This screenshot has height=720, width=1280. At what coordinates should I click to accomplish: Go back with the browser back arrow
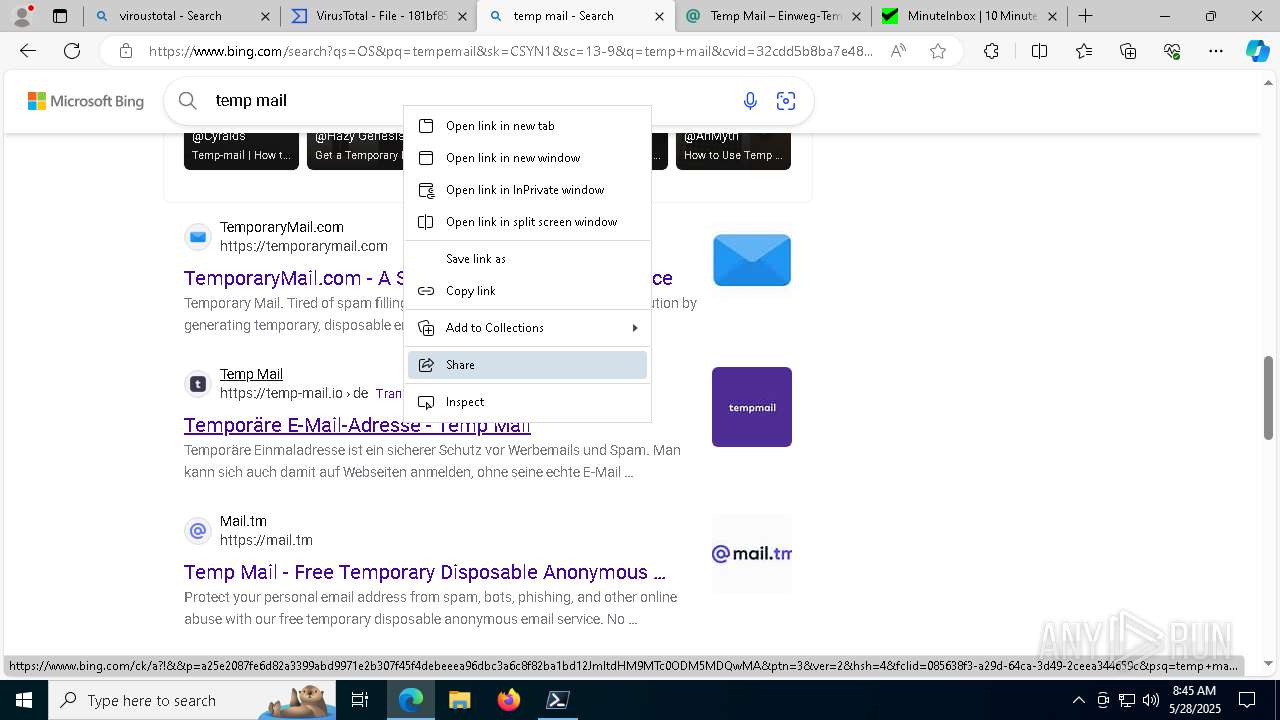[x=28, y=51]
